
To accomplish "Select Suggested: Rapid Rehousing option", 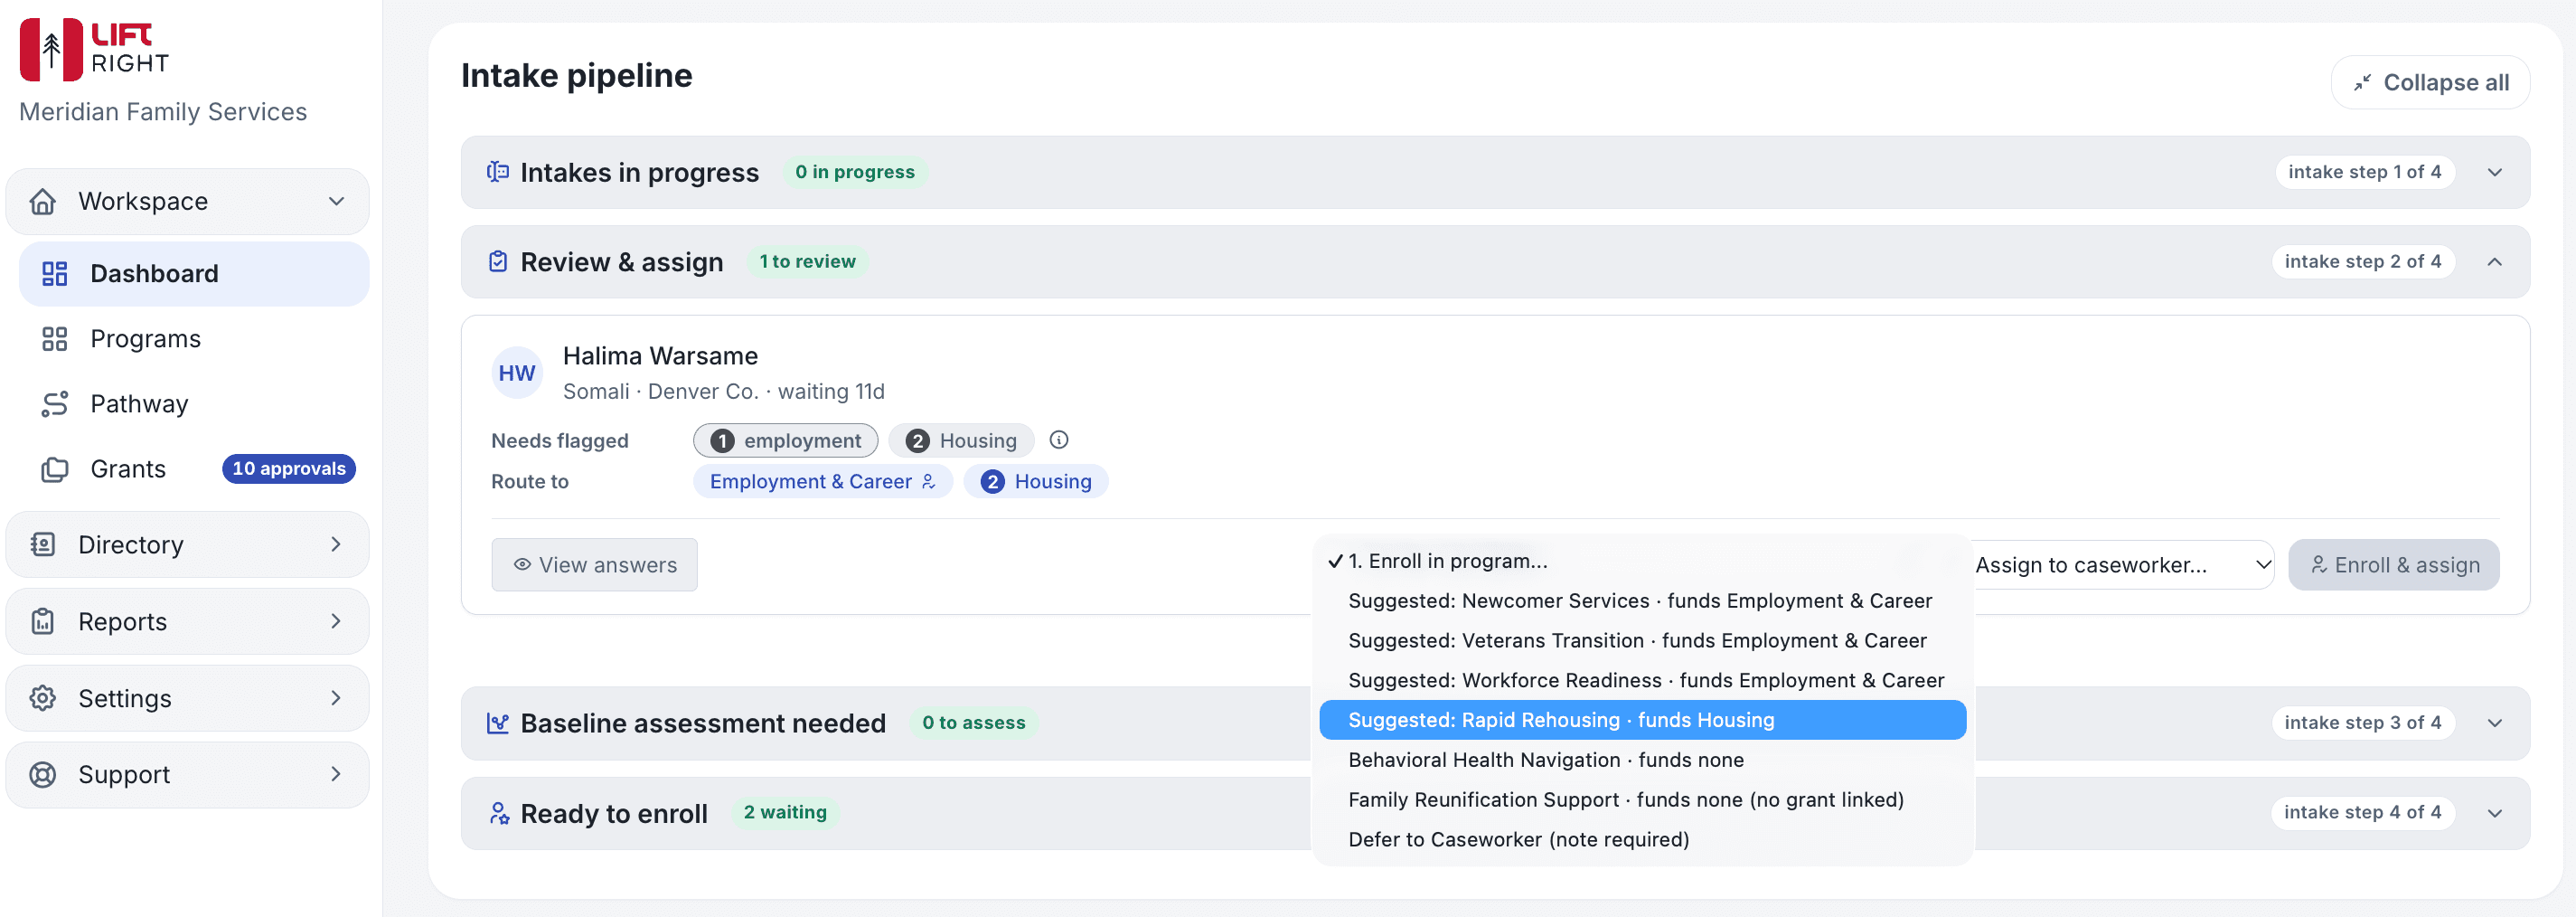I will [x=1642, y=720].
